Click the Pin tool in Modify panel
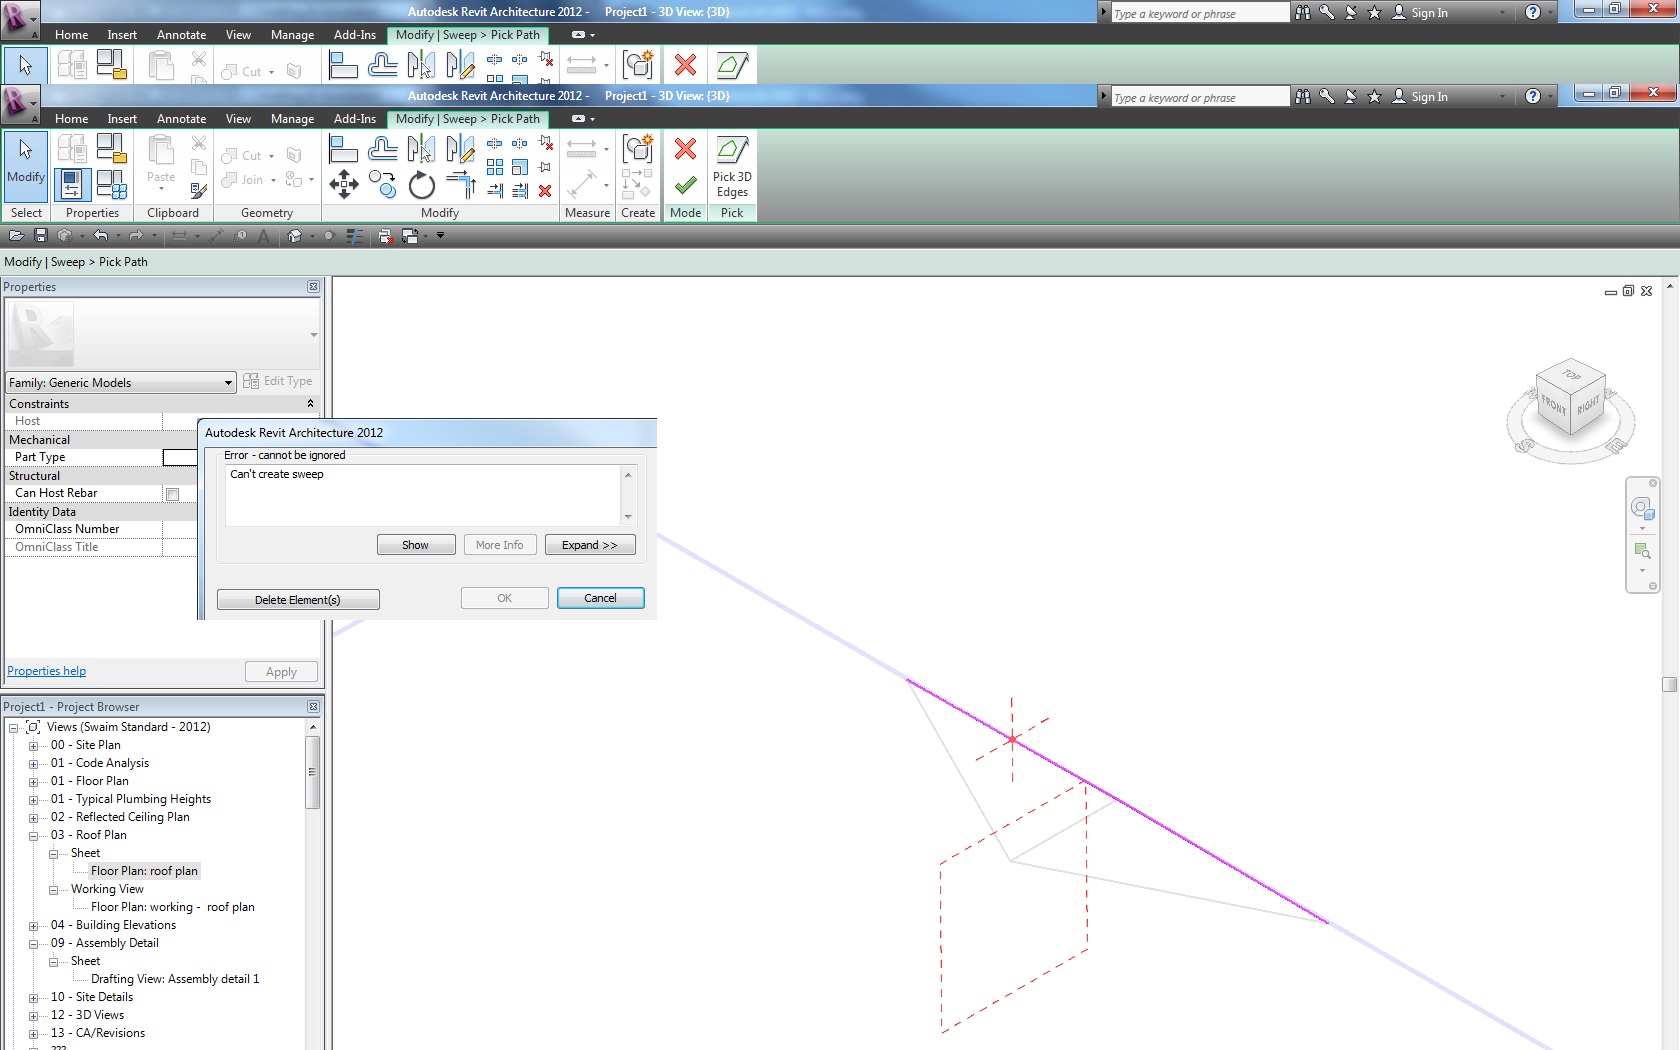The height and width of the screenshot is (1050, 1680). tap(545, 167)
